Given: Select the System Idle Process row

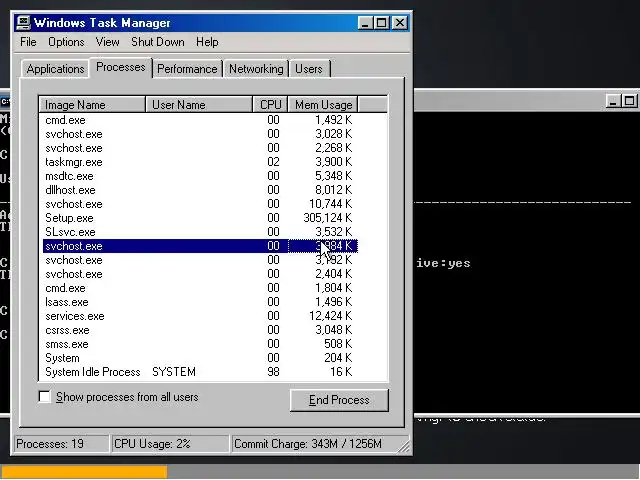Looking at the screenshot, I should point(200,372).
